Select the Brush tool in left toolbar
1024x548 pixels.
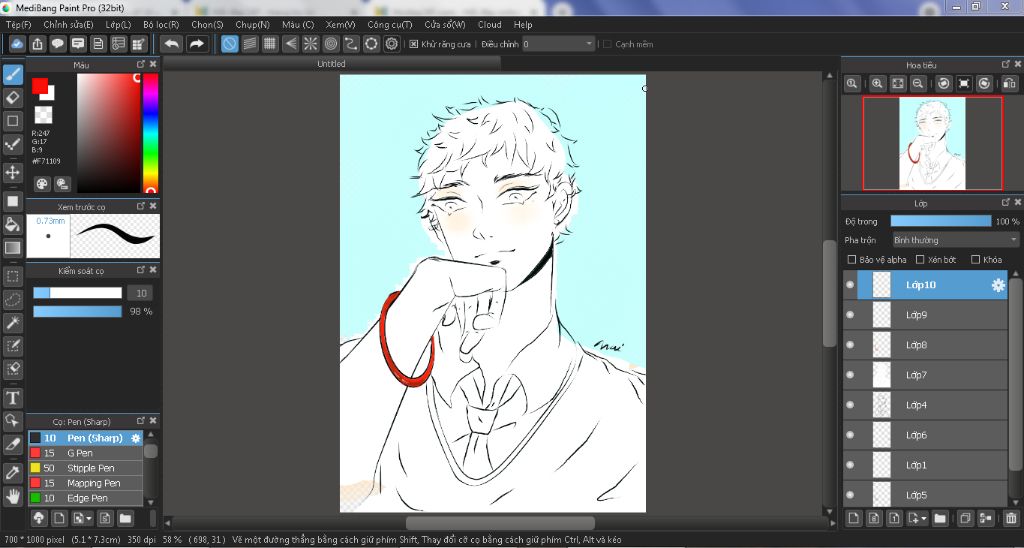(12, 74)
